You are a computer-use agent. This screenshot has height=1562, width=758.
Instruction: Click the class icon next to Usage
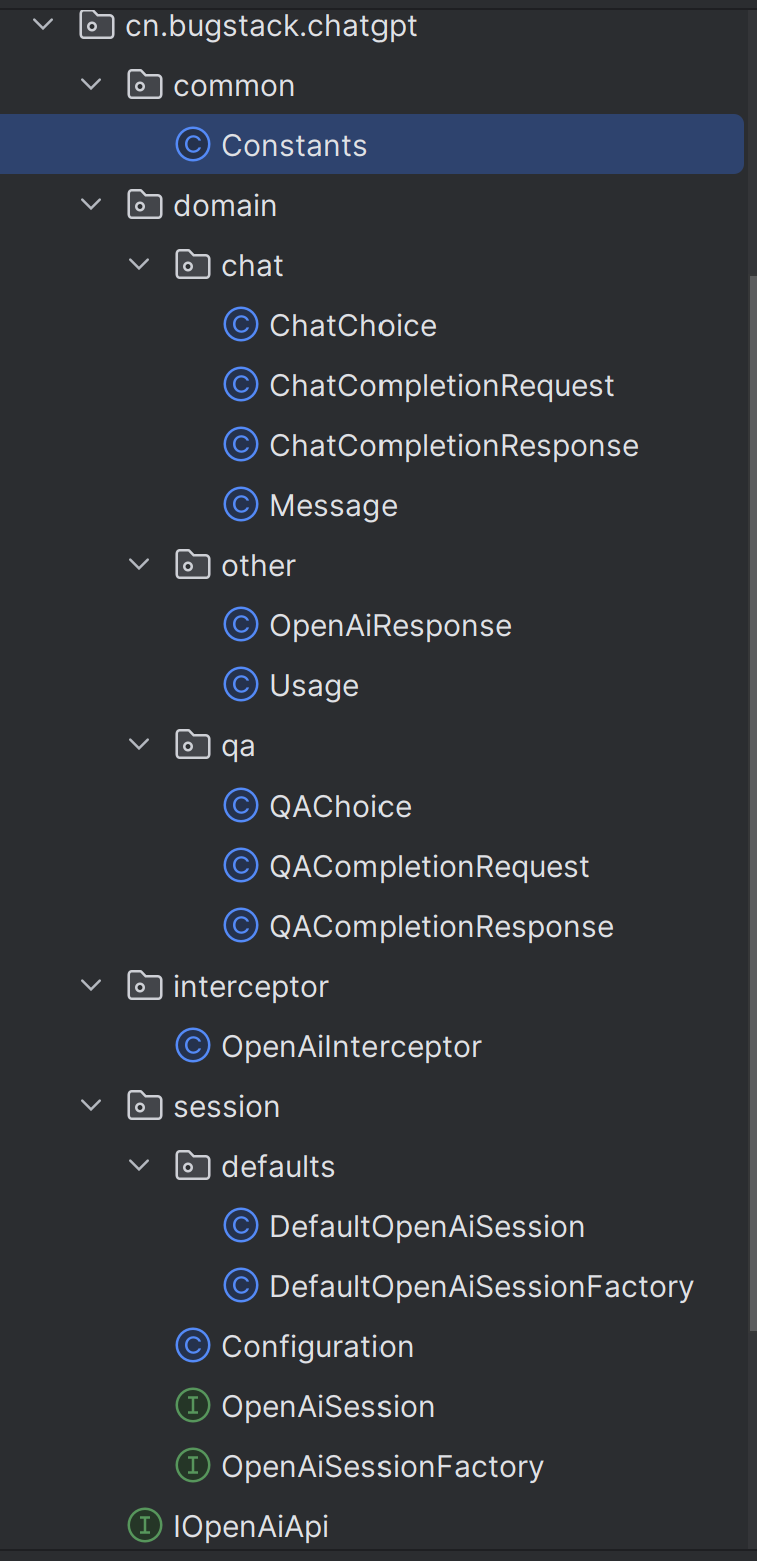[240, 685]
